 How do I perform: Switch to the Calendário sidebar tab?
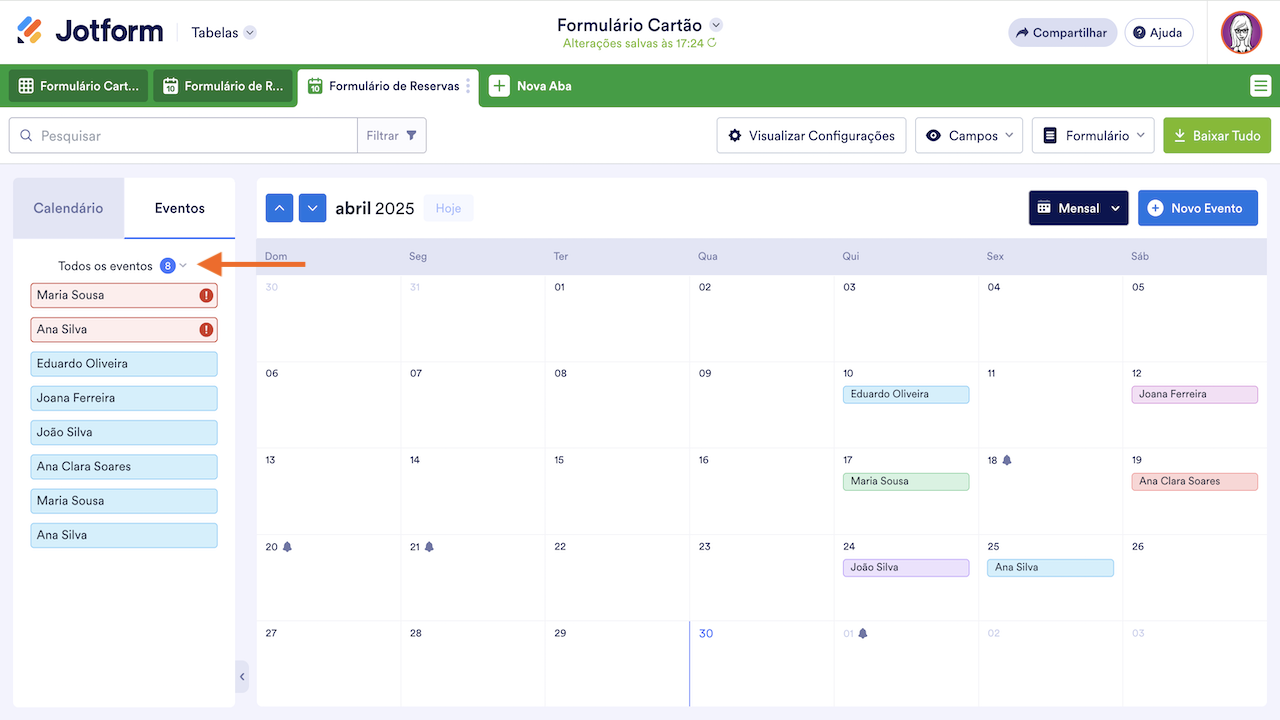click(68, 208)
